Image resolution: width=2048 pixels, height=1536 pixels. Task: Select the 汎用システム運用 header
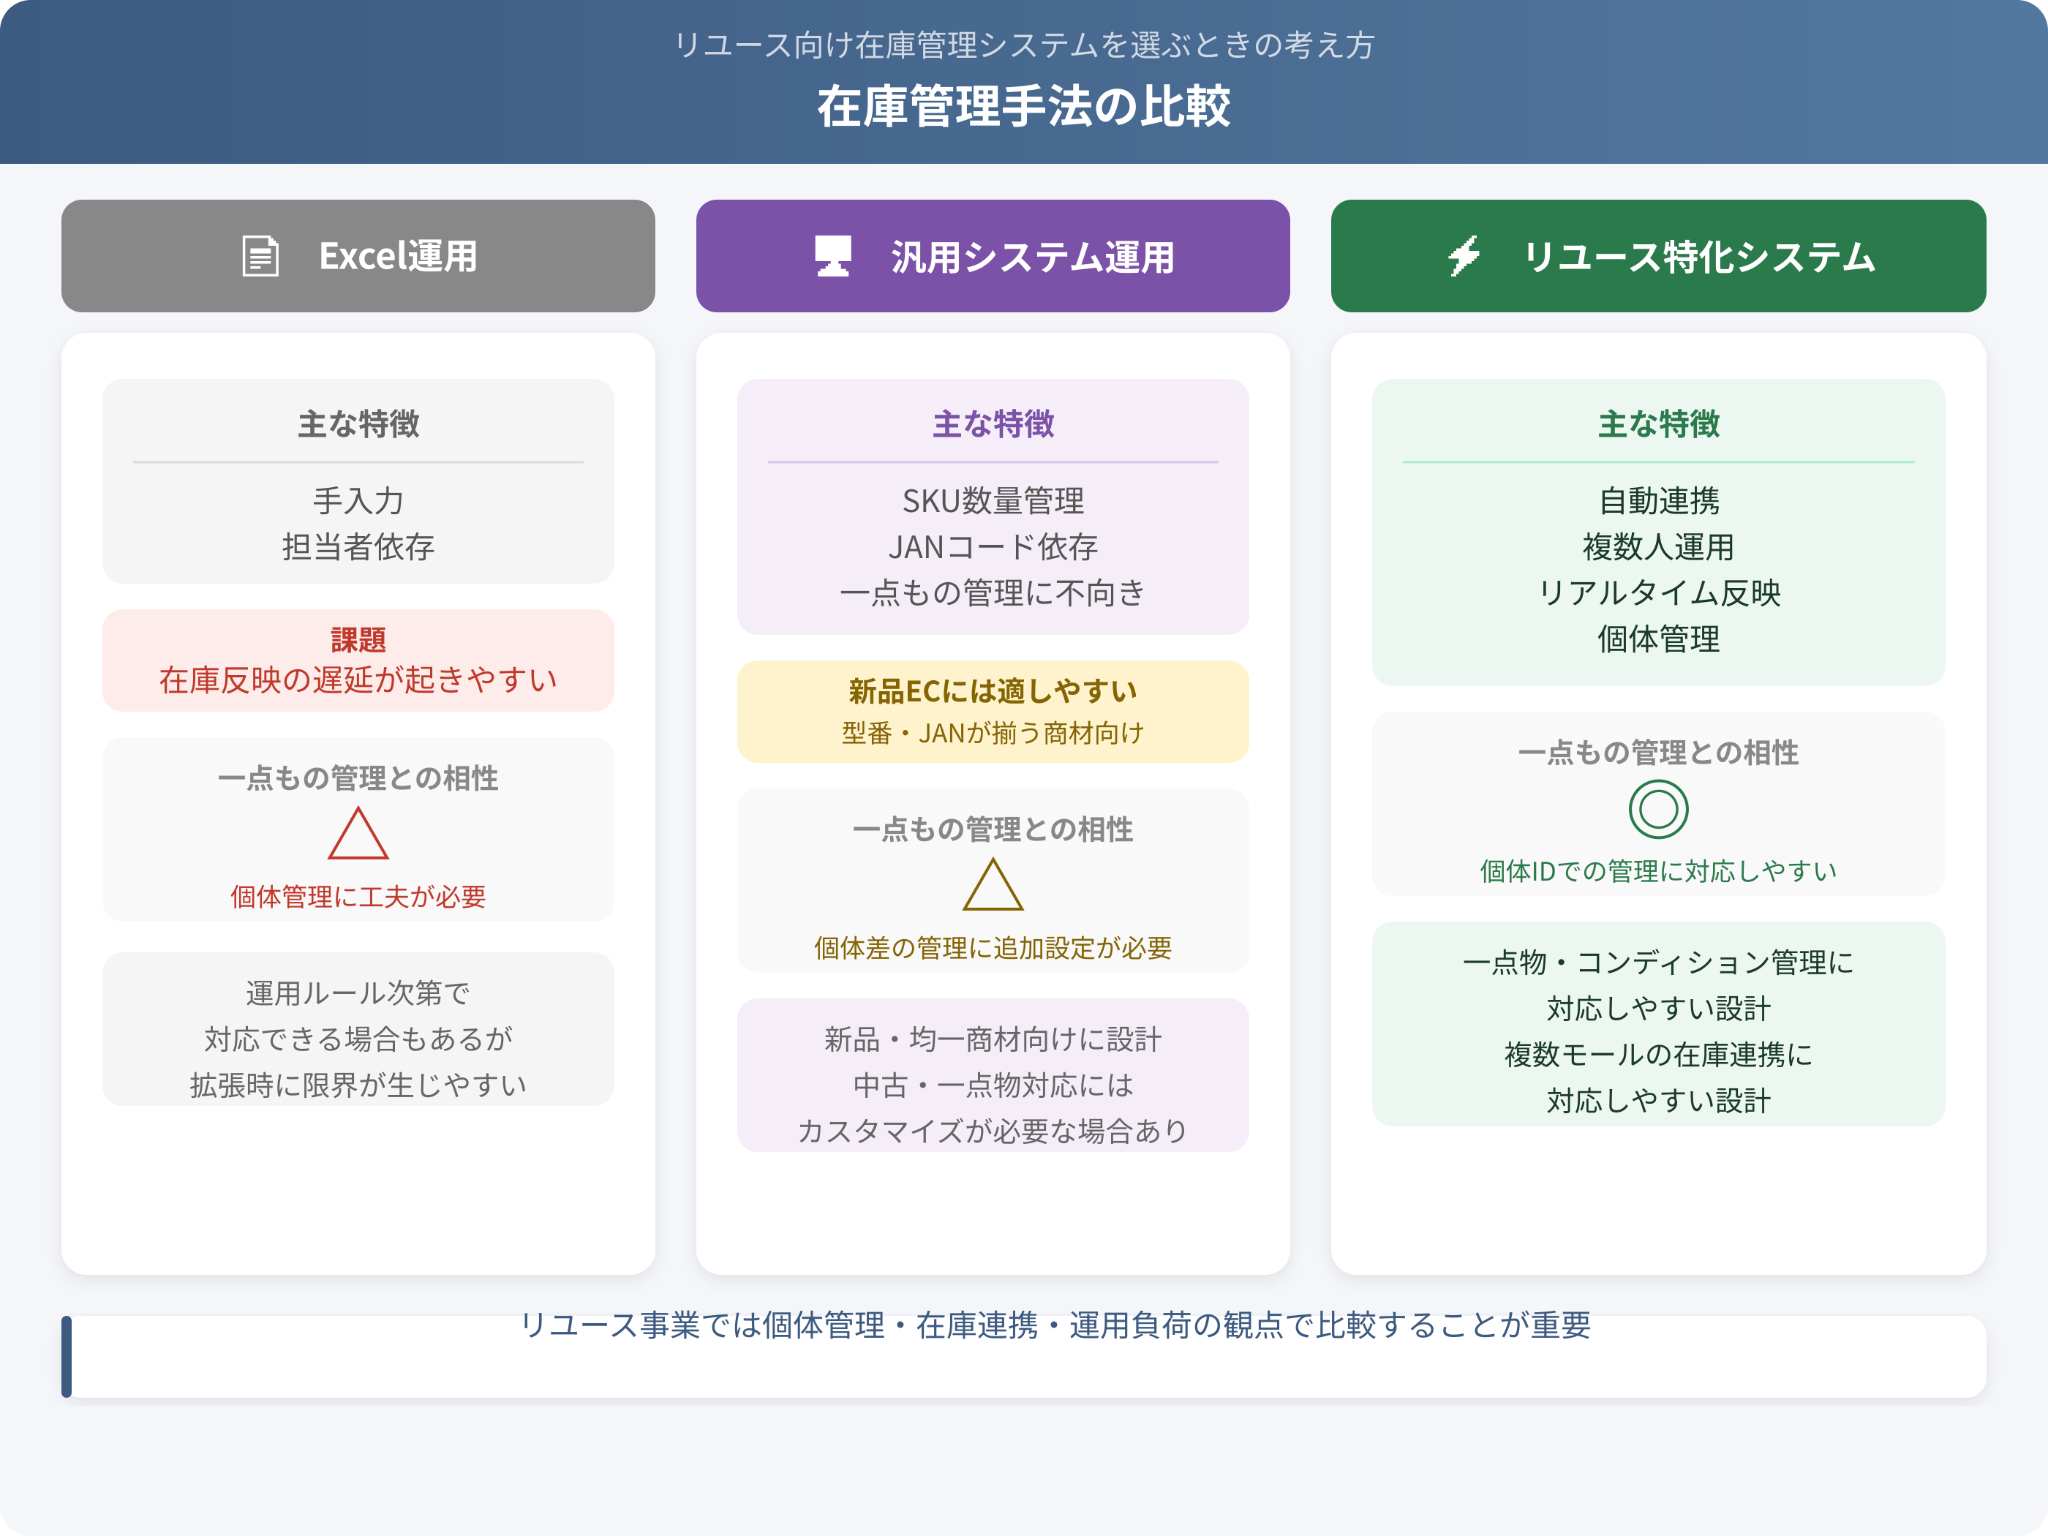(x=993, y=256)
